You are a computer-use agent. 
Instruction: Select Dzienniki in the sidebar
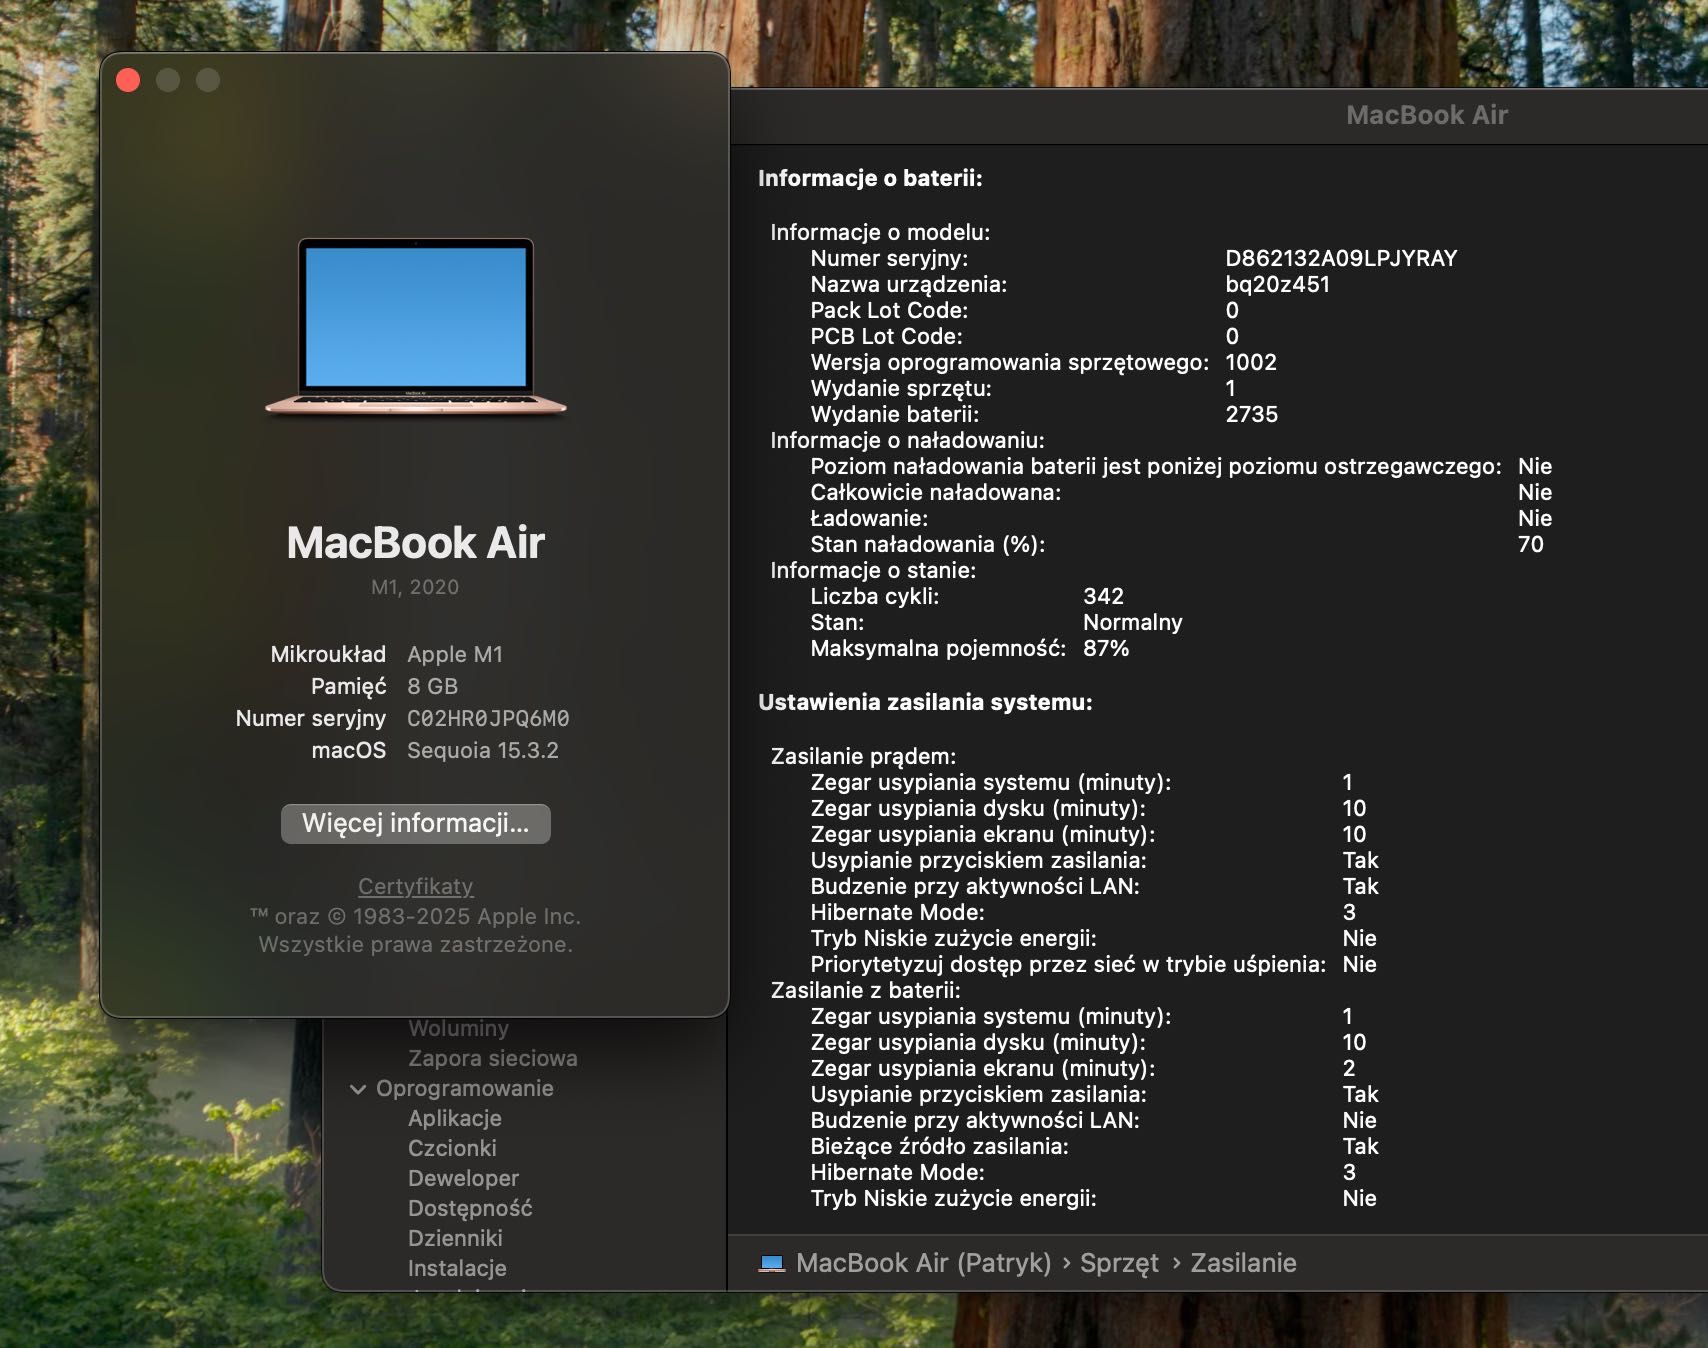point(455,1238)
